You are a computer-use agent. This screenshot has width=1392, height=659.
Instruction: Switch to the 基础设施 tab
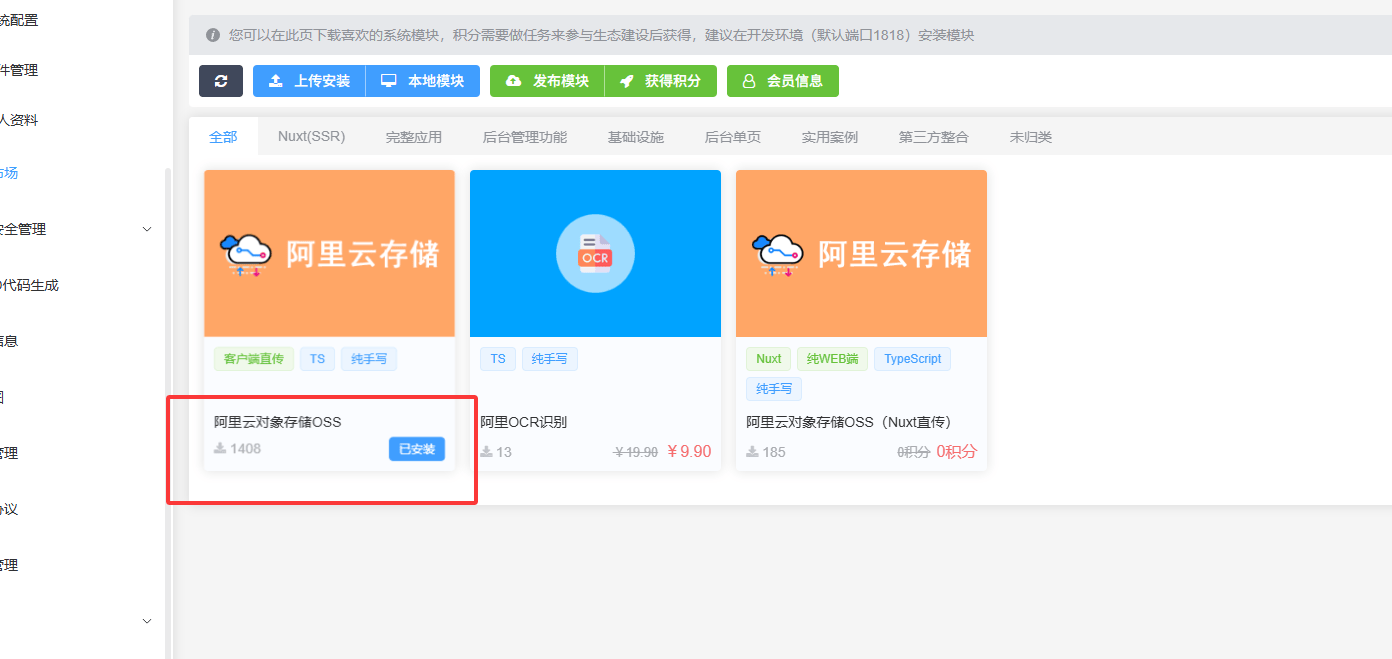pyautogui.click(x=635, y=137)
